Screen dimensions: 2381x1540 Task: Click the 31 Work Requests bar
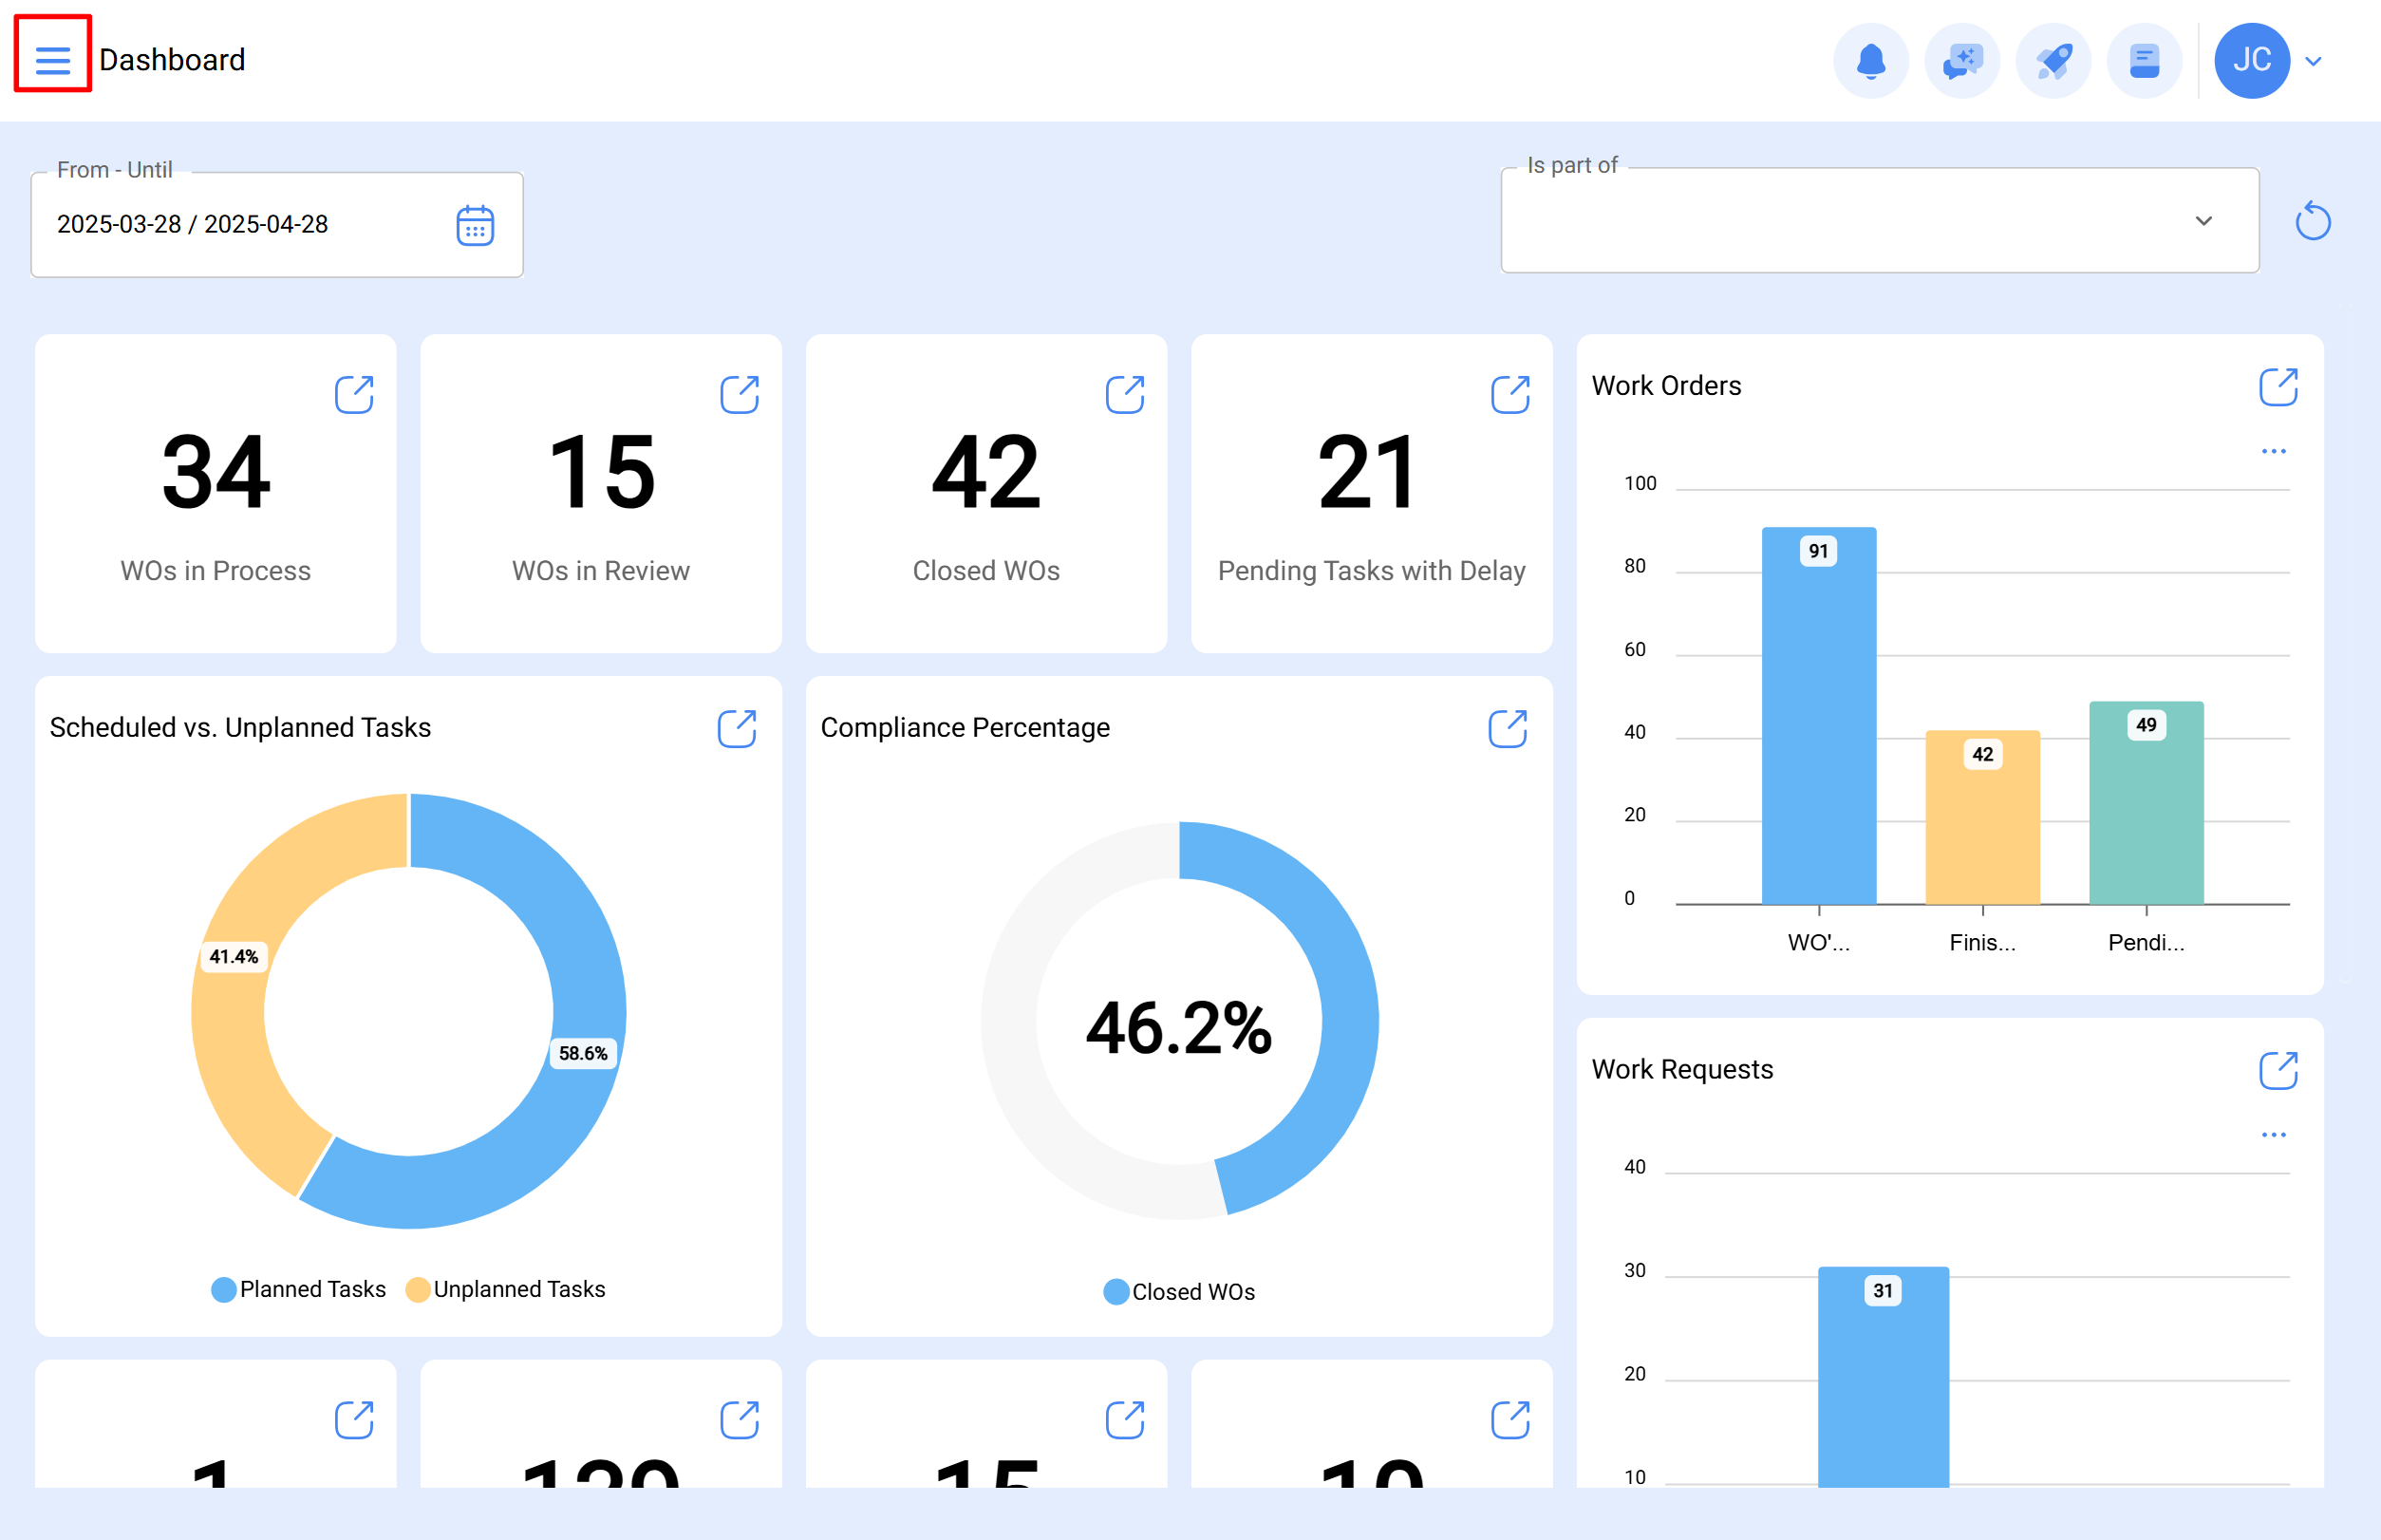pos(1883,1376)
